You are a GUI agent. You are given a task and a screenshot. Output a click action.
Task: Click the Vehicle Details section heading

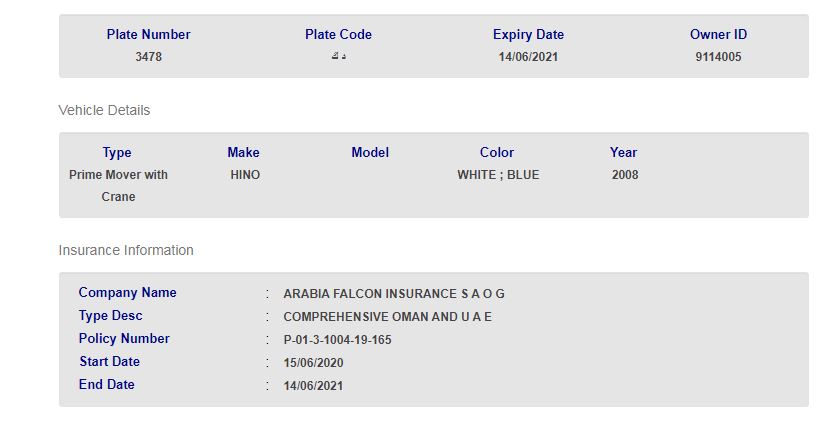[104, 110]
